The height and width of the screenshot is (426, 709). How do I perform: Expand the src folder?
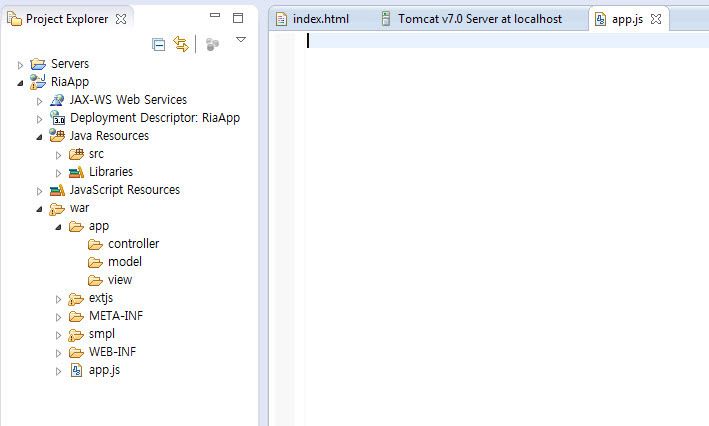point(58,155)
